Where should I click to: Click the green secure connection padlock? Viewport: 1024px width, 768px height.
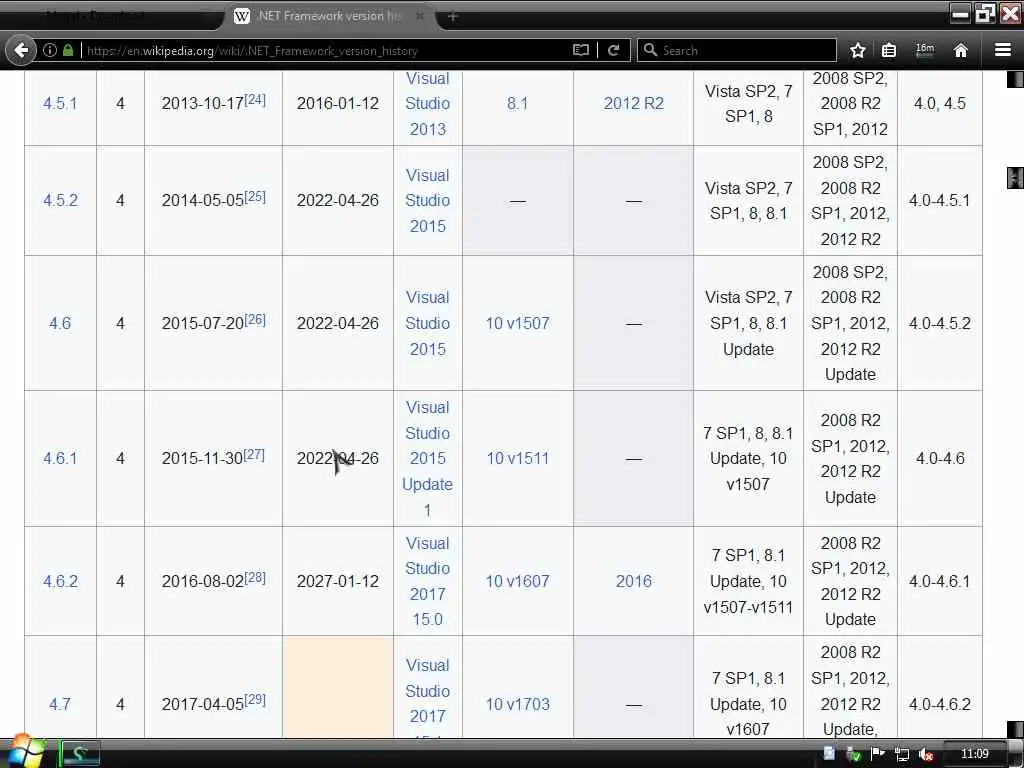coord(68,50)
